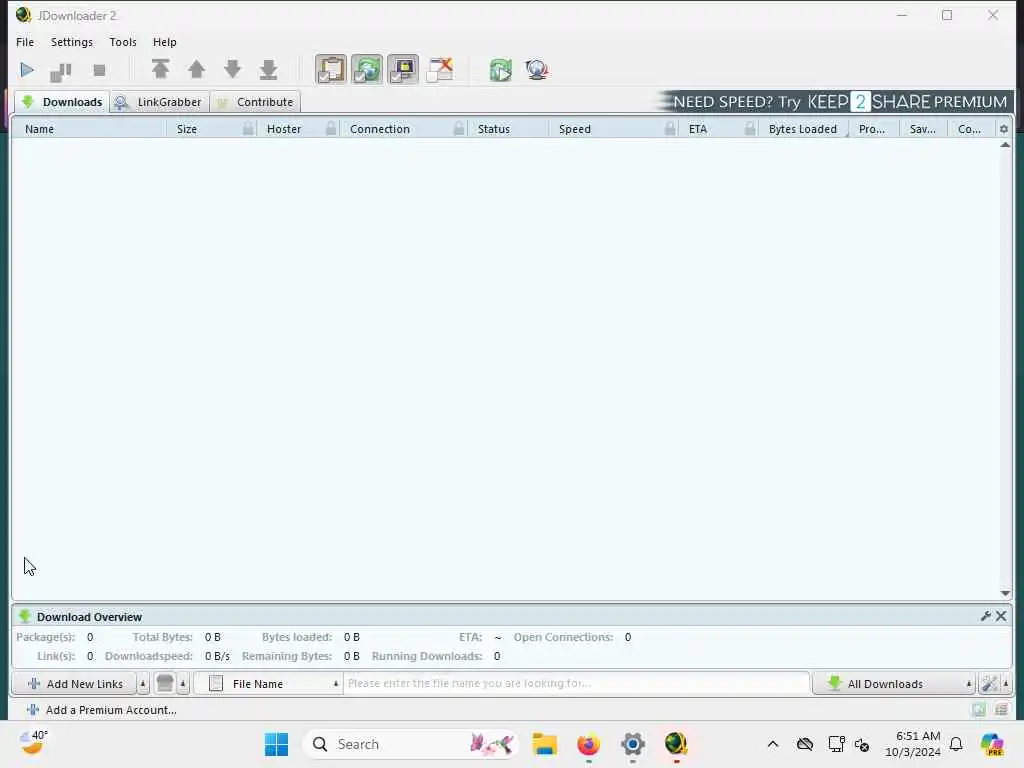The image size is (1024, 768).
Task: Stop all downloads with the square icon
Action: (99, 71)
